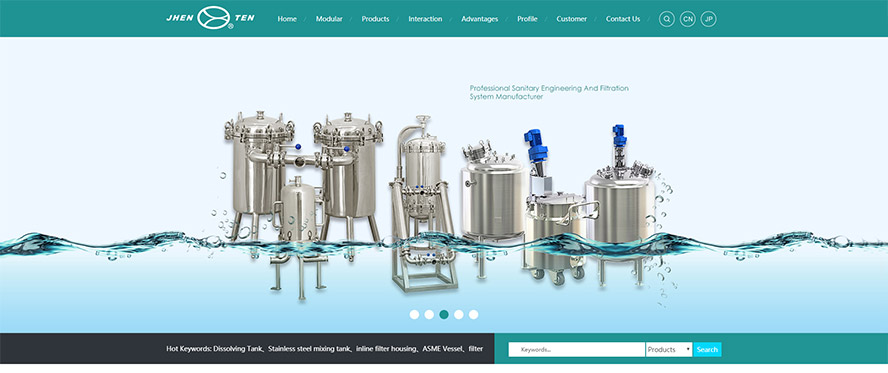Switch to Japanese with JP icon
The width and height of the screenshot is (888, 373).
pyautogui.click(x=708, y=19)
